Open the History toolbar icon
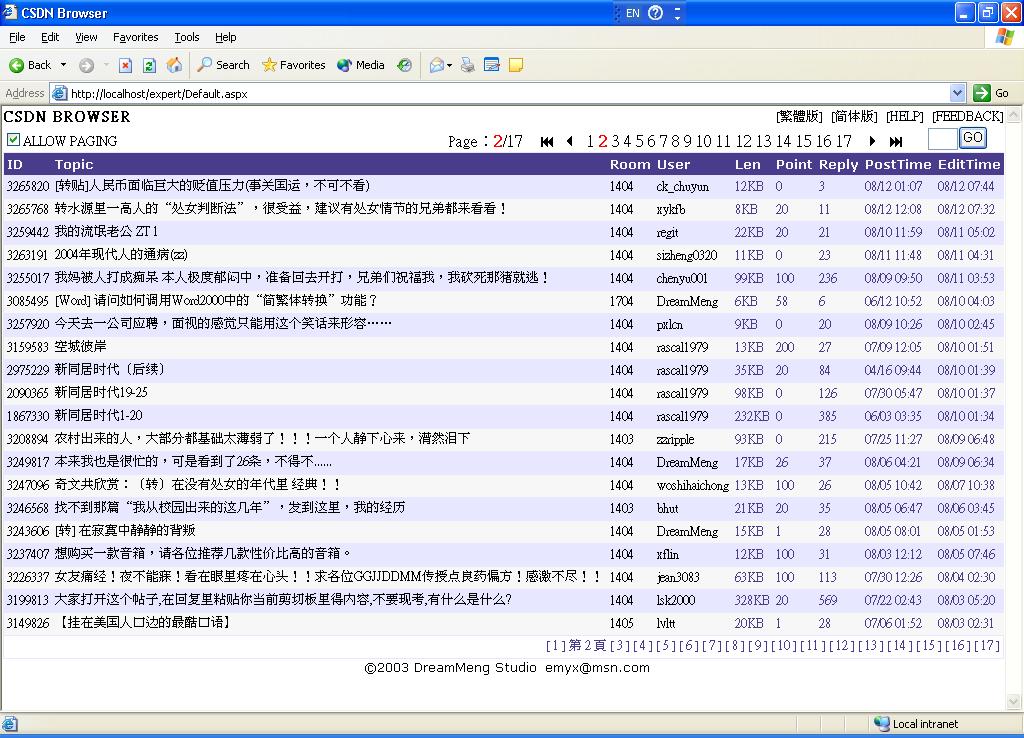The image size is (1024, 738). tap(405, 65)
